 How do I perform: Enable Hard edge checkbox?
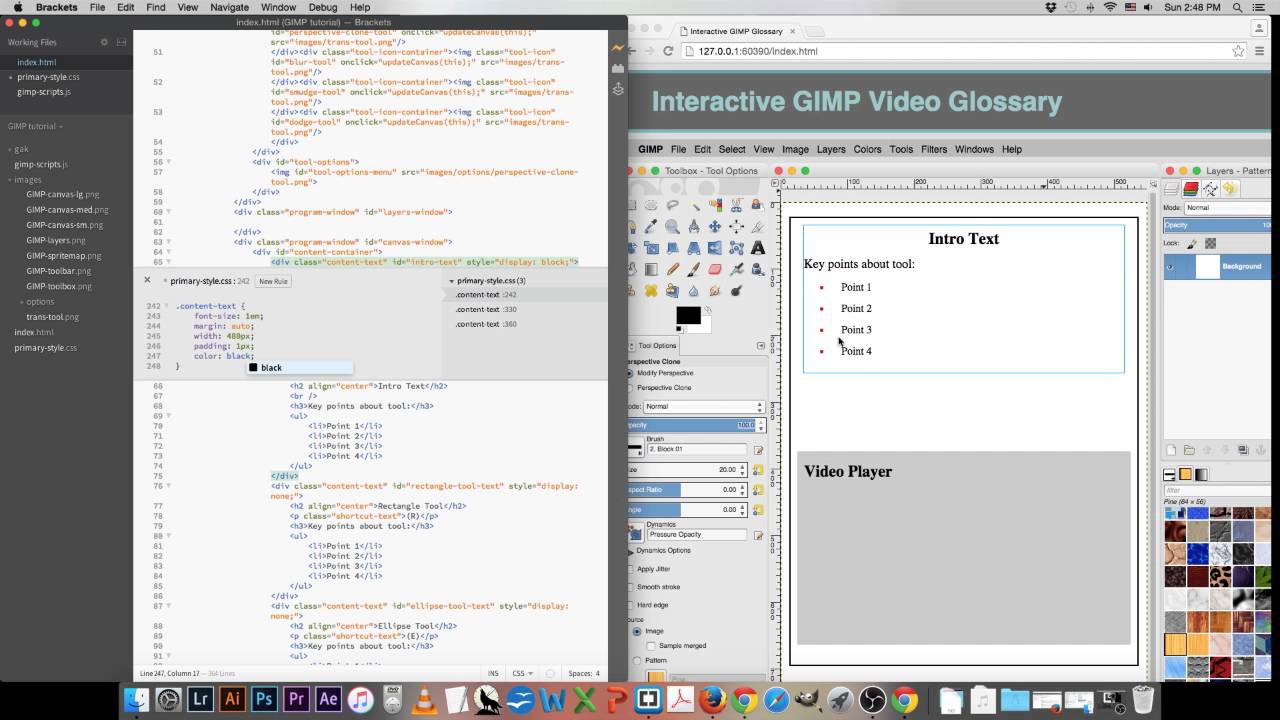[631, 605]
